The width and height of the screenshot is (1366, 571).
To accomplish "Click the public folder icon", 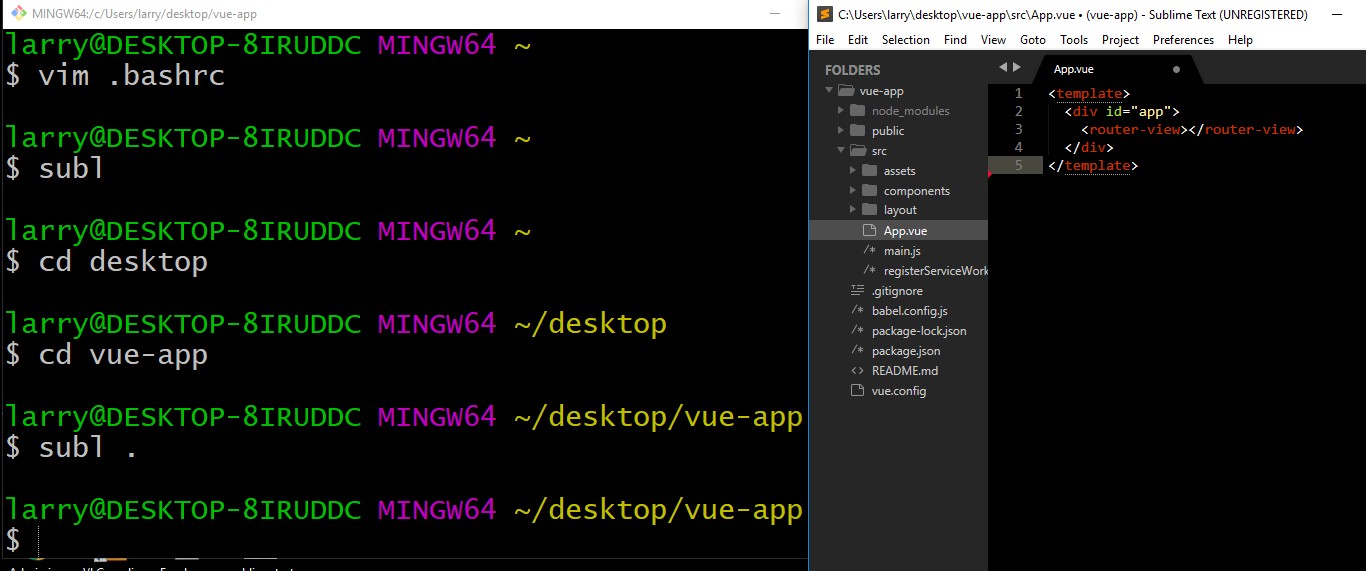I will (x=856, y=131).
